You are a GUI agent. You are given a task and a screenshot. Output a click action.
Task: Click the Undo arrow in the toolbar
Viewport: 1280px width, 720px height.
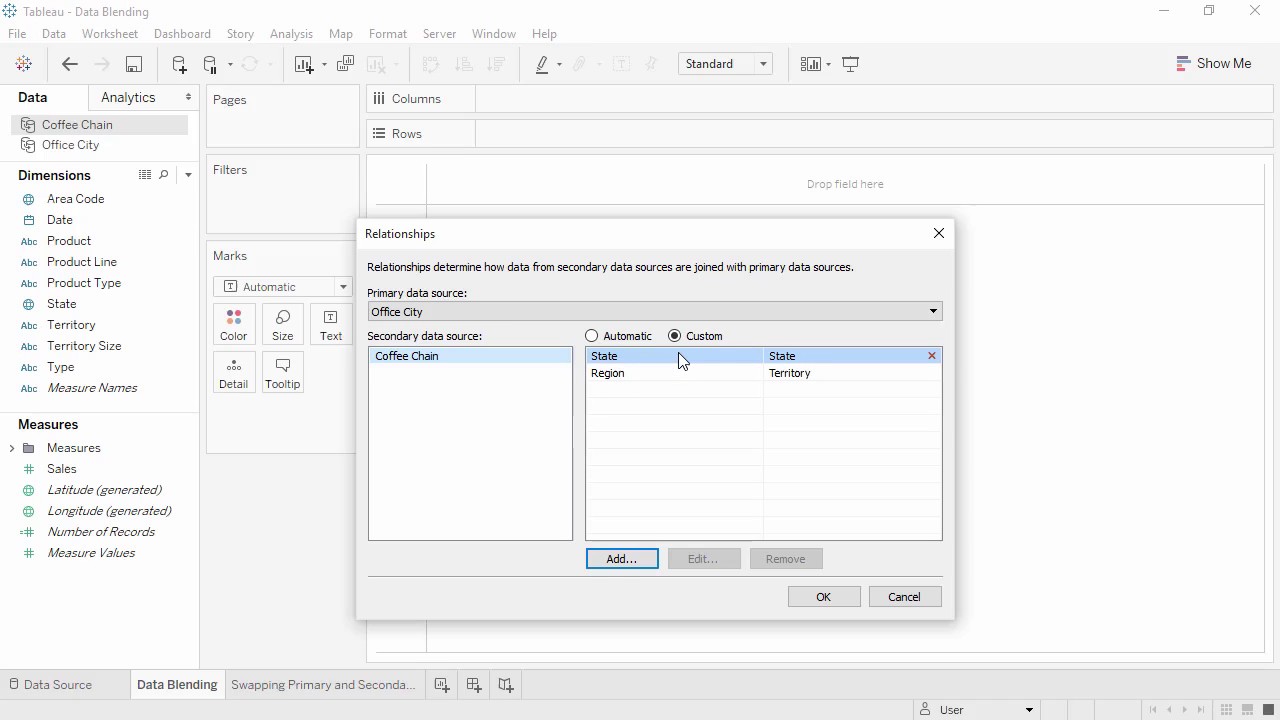click(x=69, y=64)
